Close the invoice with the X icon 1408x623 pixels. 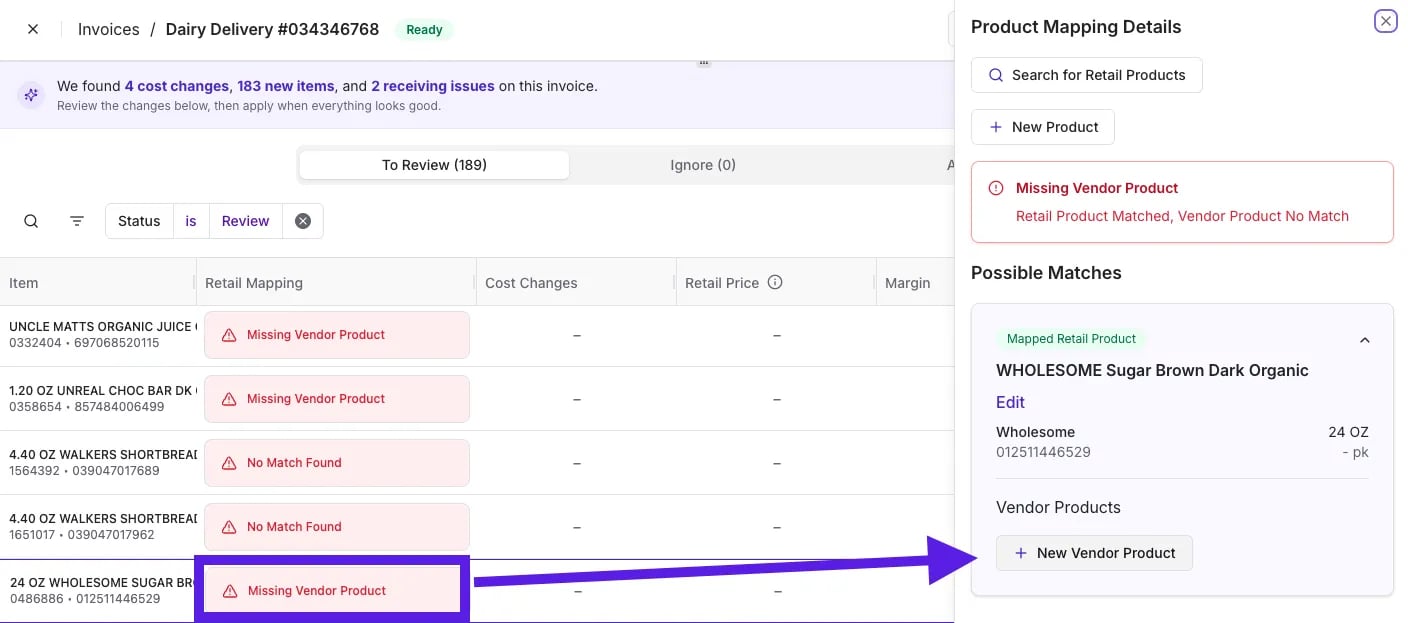tap(33, 29)
